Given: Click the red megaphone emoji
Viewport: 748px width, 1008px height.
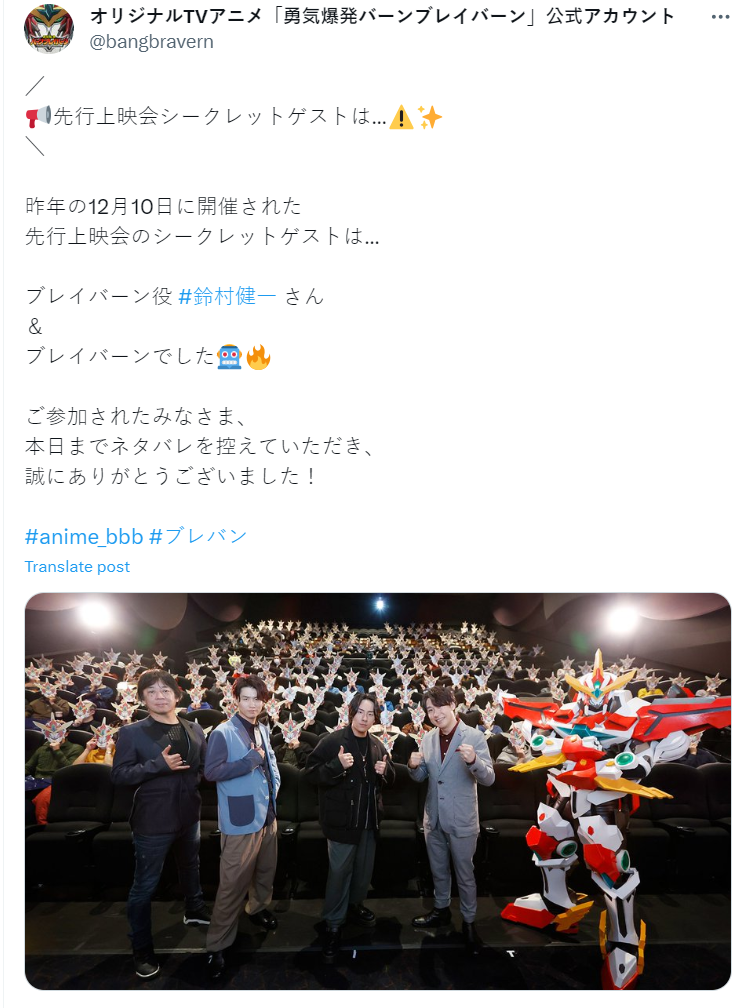Looking at the screenshot, I should click(38, 117).
